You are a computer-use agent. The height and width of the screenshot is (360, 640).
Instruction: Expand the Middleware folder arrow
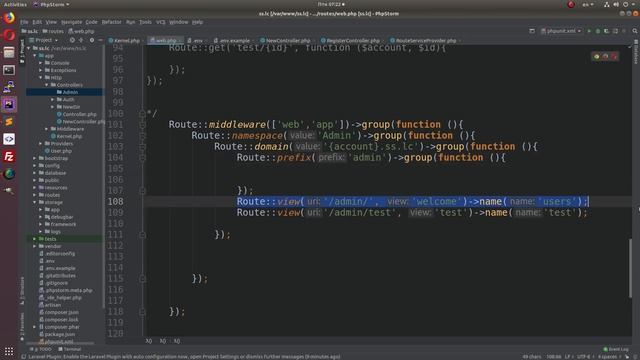(47, 129)
